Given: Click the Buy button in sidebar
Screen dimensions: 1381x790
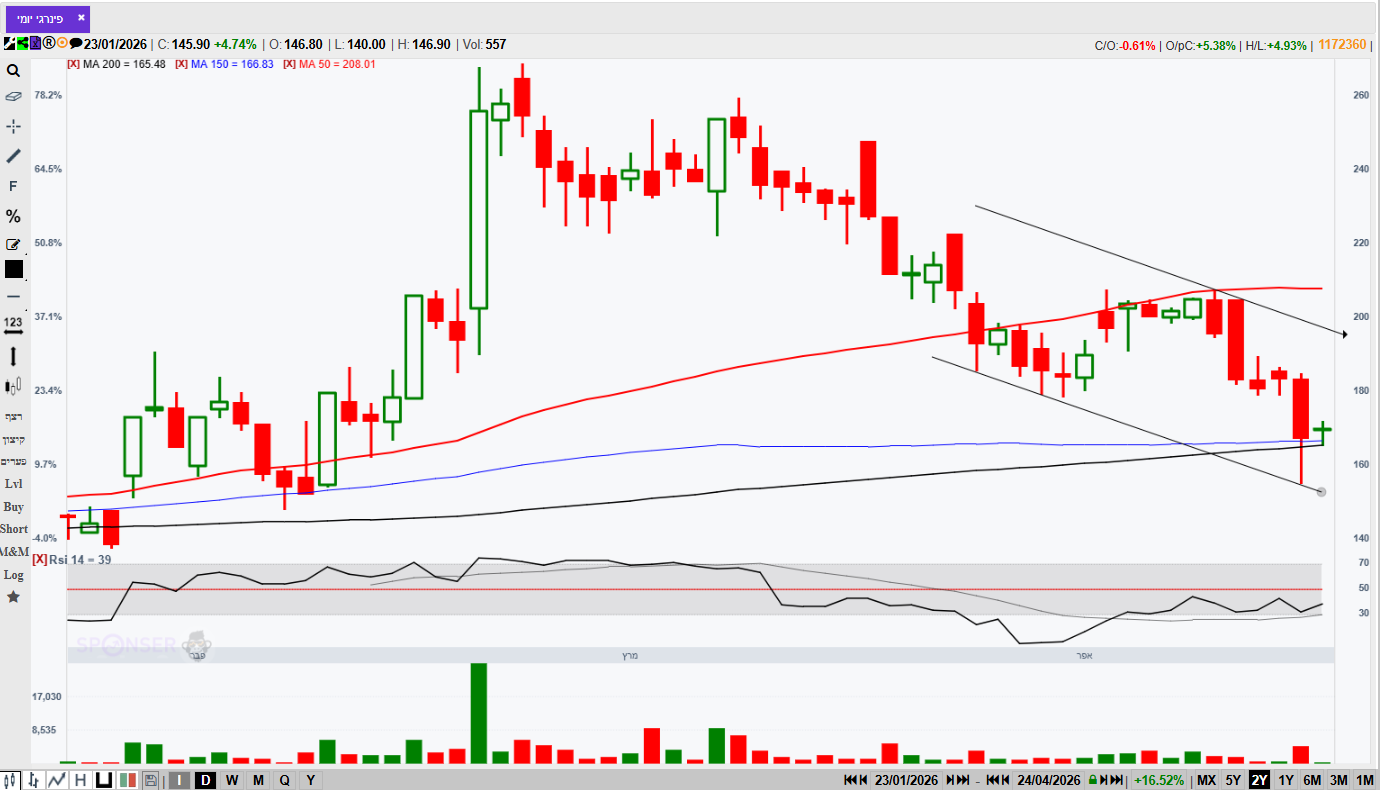Looking at the screenshot, I should (x=13, y=507).
